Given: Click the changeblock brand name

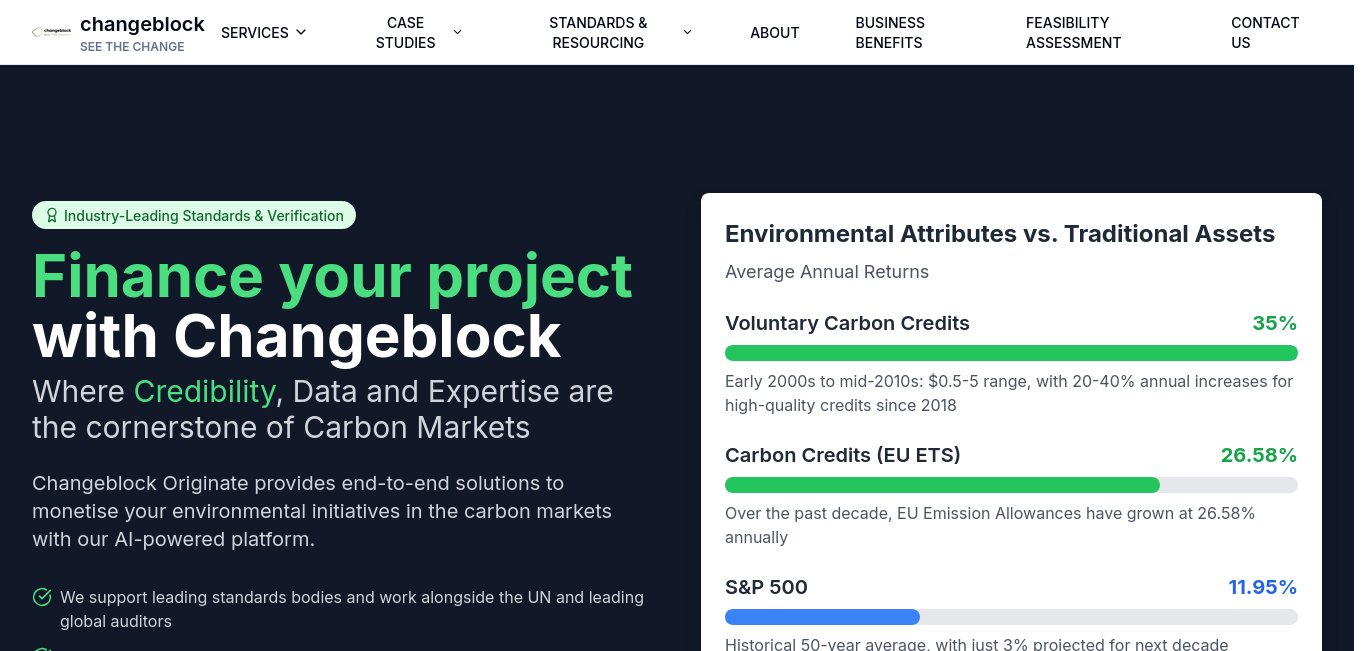Looking at the screenshot, I should 142,24.
